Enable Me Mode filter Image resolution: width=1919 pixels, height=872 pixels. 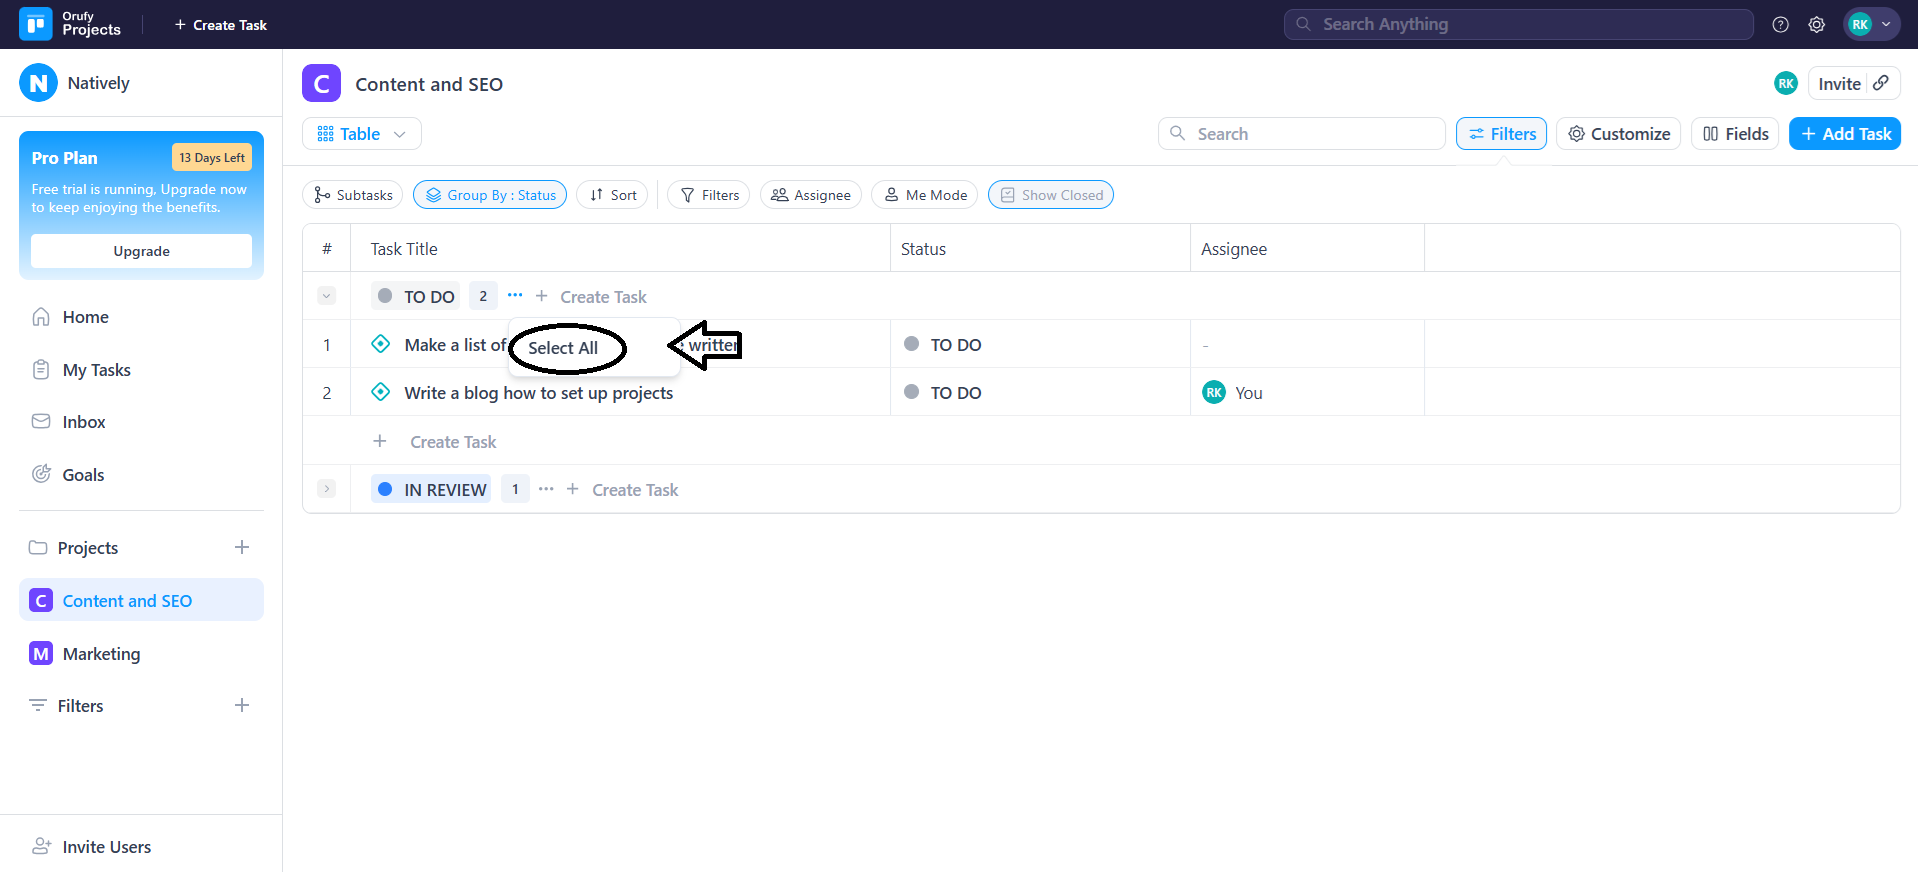[925, 195]
